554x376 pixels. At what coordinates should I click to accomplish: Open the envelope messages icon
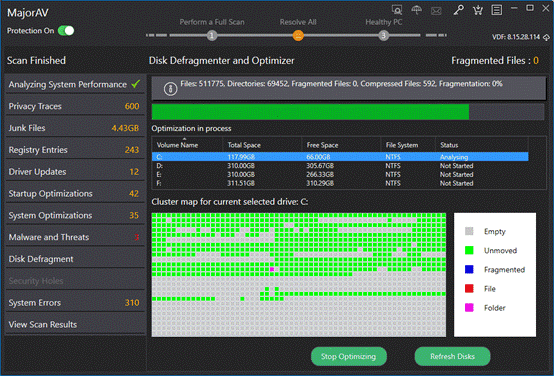pos(436,11)
